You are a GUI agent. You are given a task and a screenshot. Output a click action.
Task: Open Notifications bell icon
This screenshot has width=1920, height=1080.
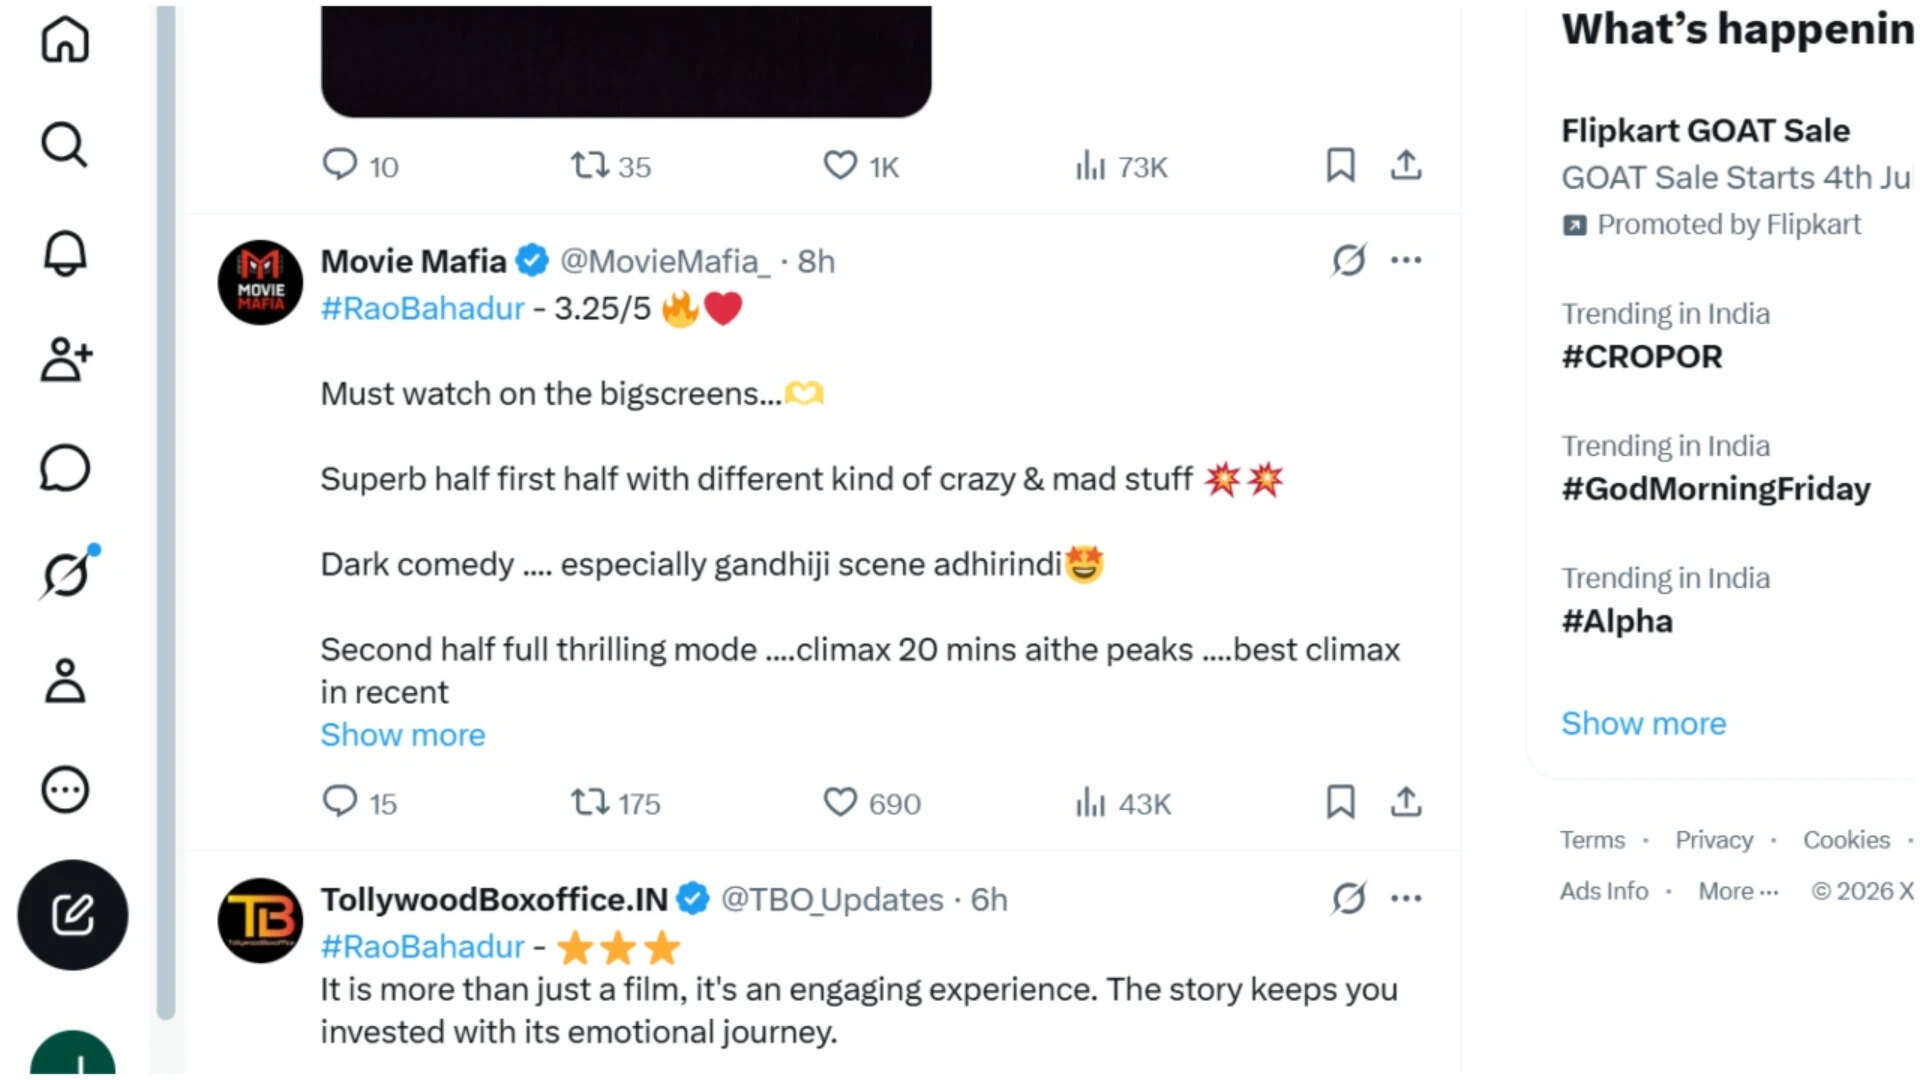click(x=65, y=253)
